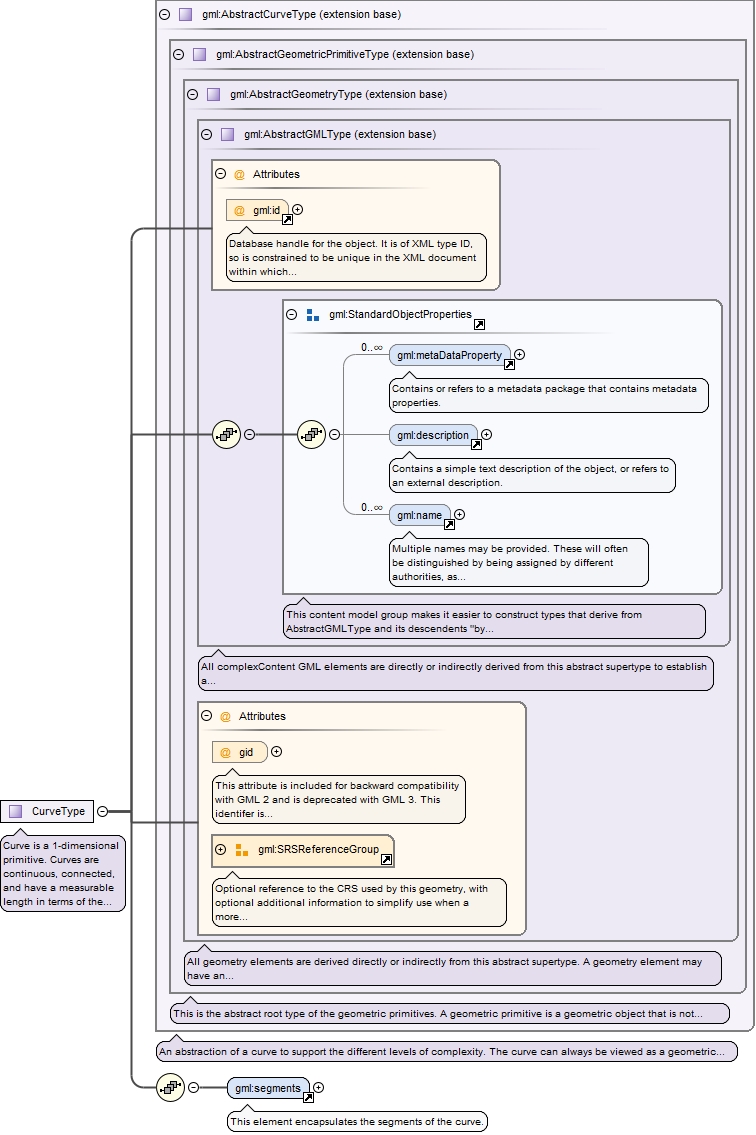Click the gml:StandardObjectProperties group icon
The width and height of the screenshot is (756, 1135).
(x=313, y=315)
